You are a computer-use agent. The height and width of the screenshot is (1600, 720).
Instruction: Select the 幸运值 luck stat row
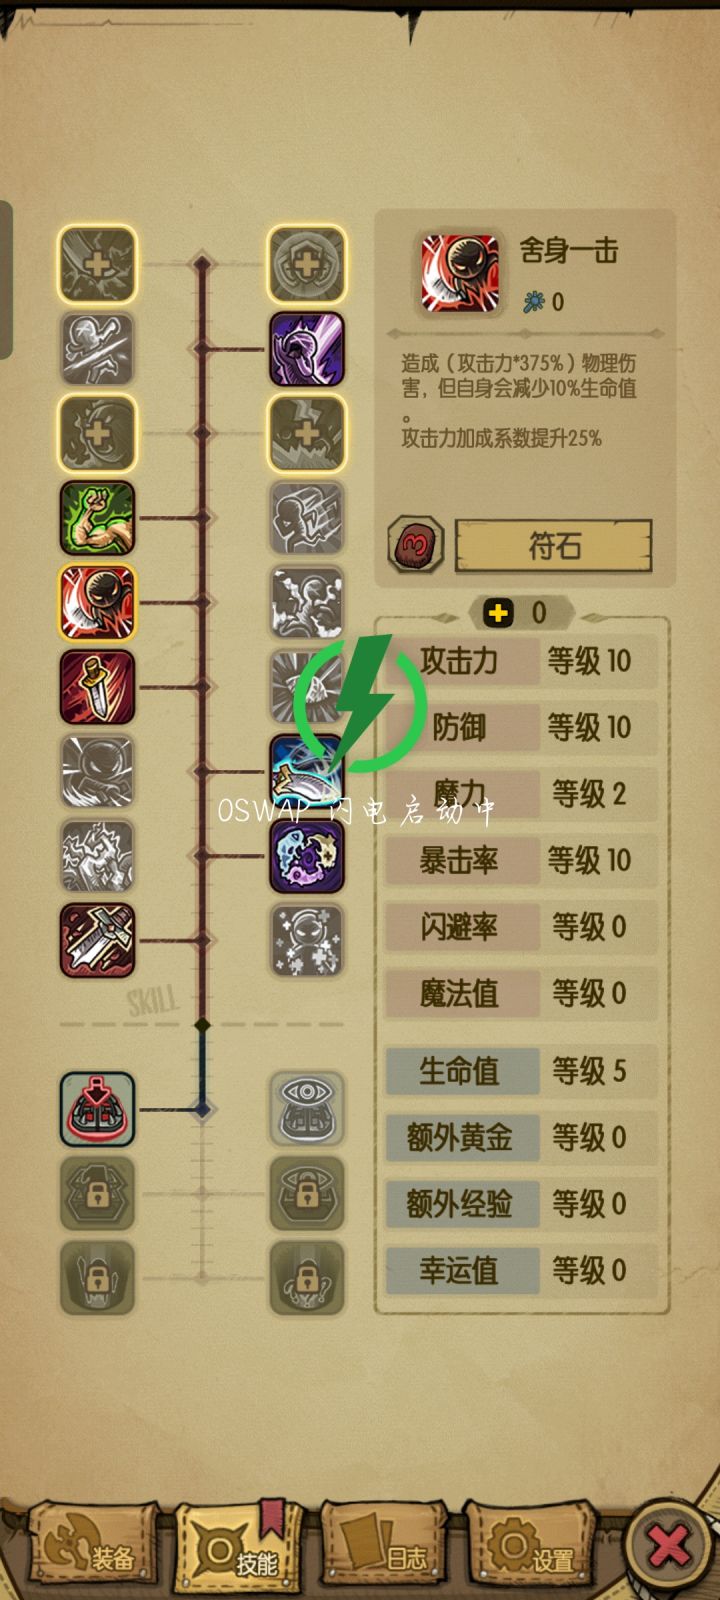coord(522,1270)
